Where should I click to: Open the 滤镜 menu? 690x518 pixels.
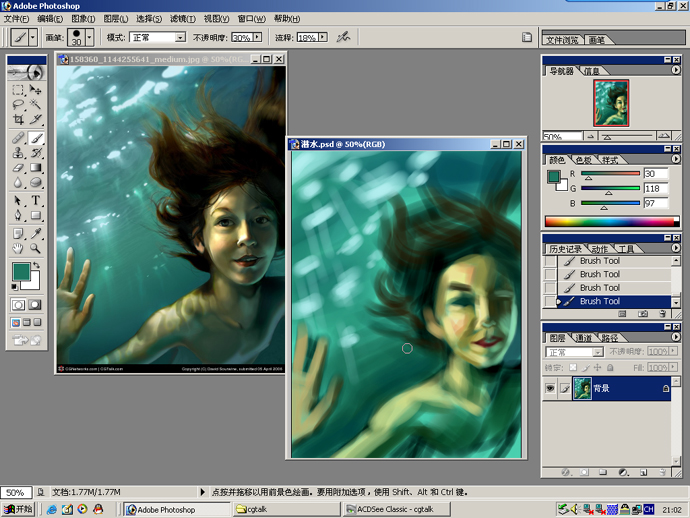[182, 18]
